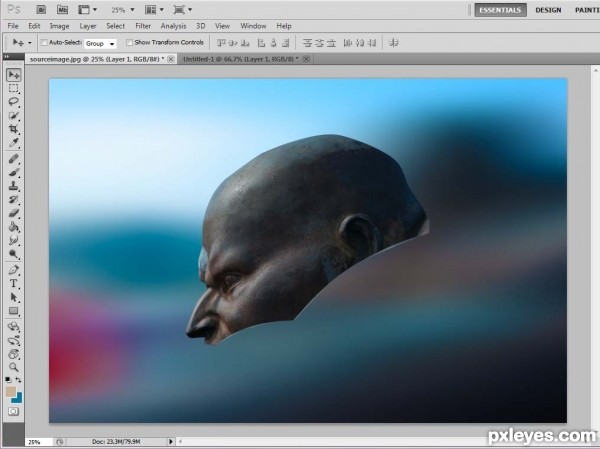Enable Show Transform Controls checkbox

coord(129,42)
